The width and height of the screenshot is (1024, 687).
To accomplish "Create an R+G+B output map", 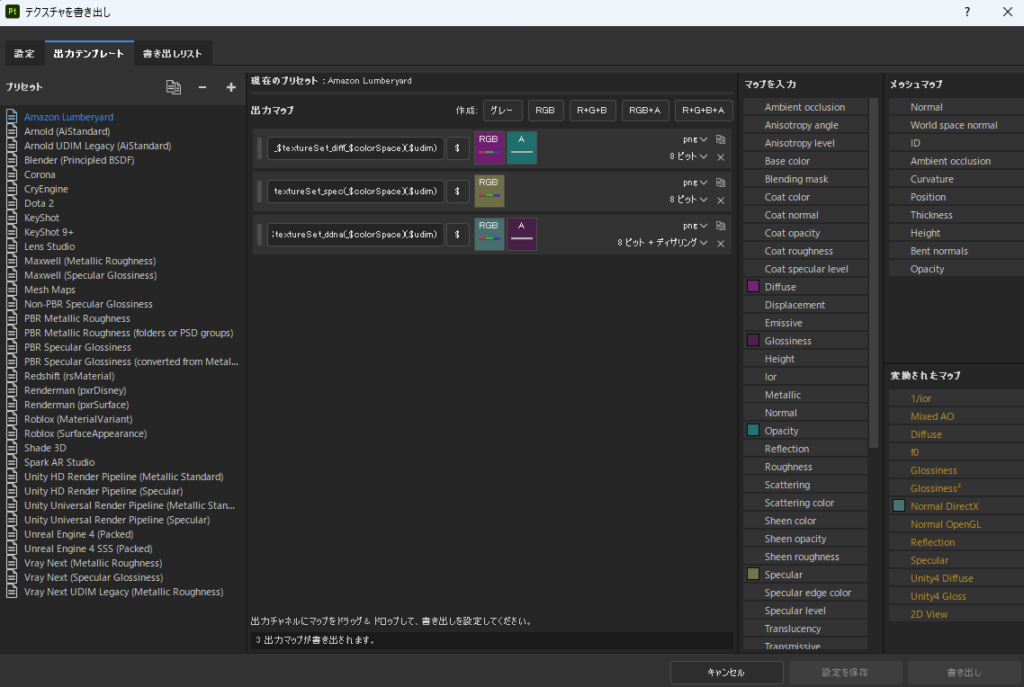I will click(592, 110).
